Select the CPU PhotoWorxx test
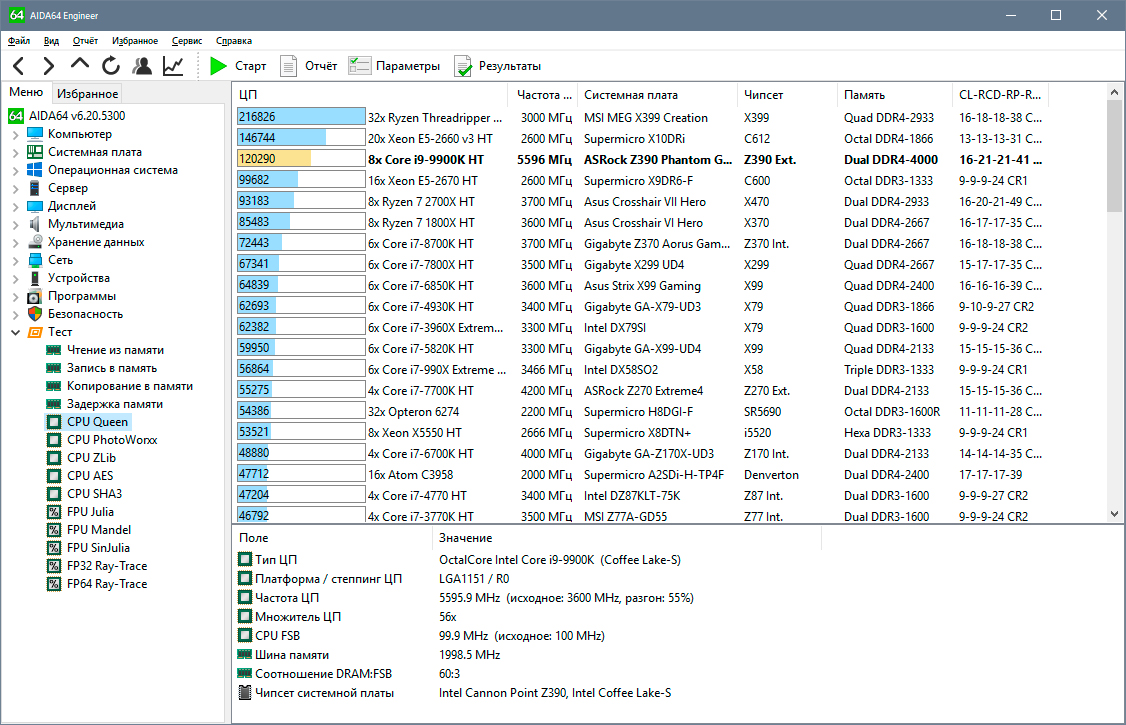This screenshot has height=725, width=1126. click(101, 439)
